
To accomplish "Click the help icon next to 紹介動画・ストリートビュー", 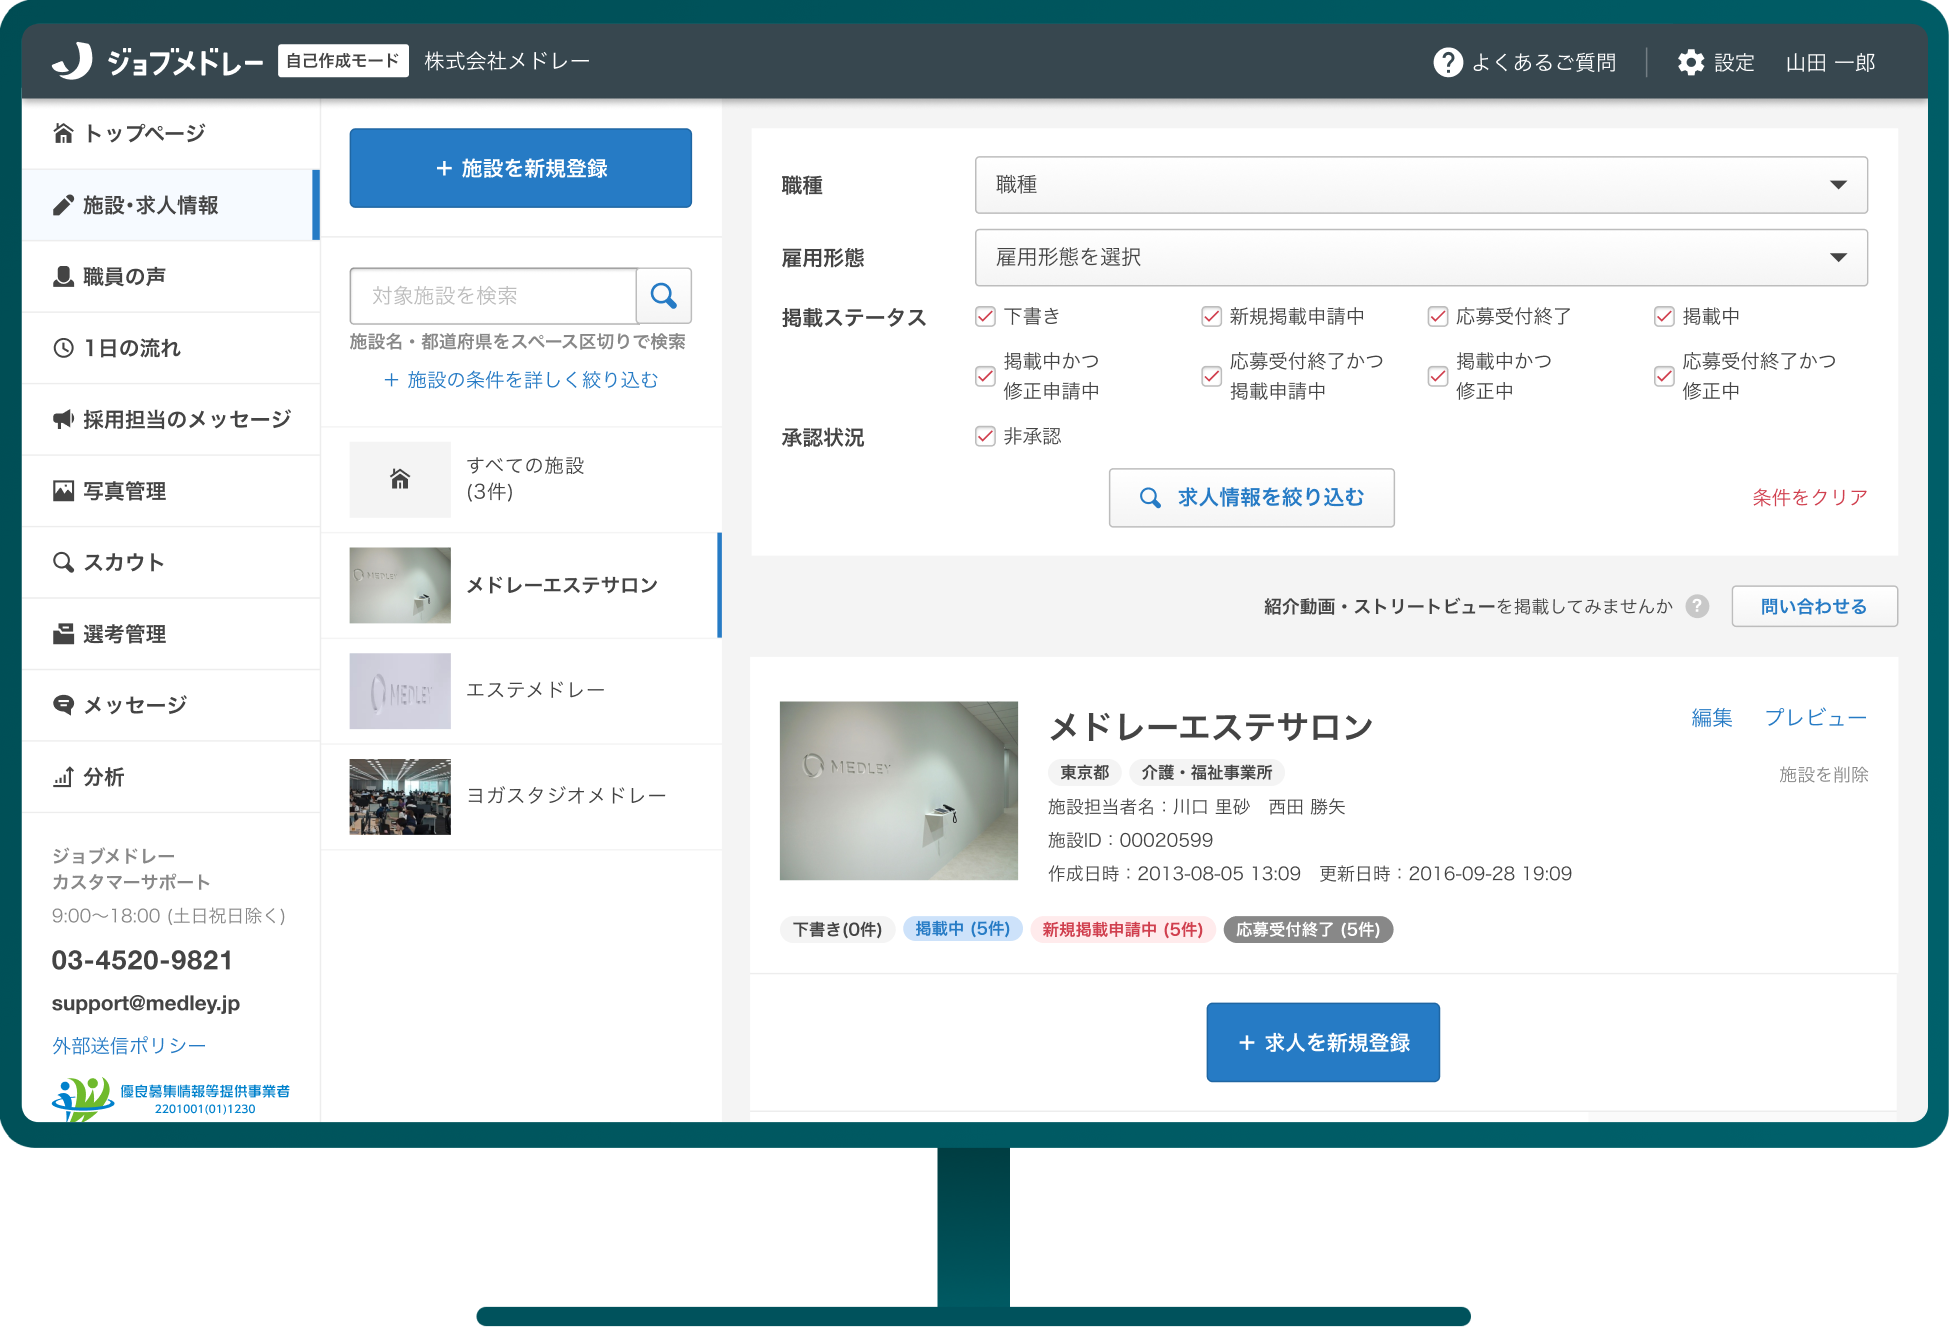I will click(1697, 606).
